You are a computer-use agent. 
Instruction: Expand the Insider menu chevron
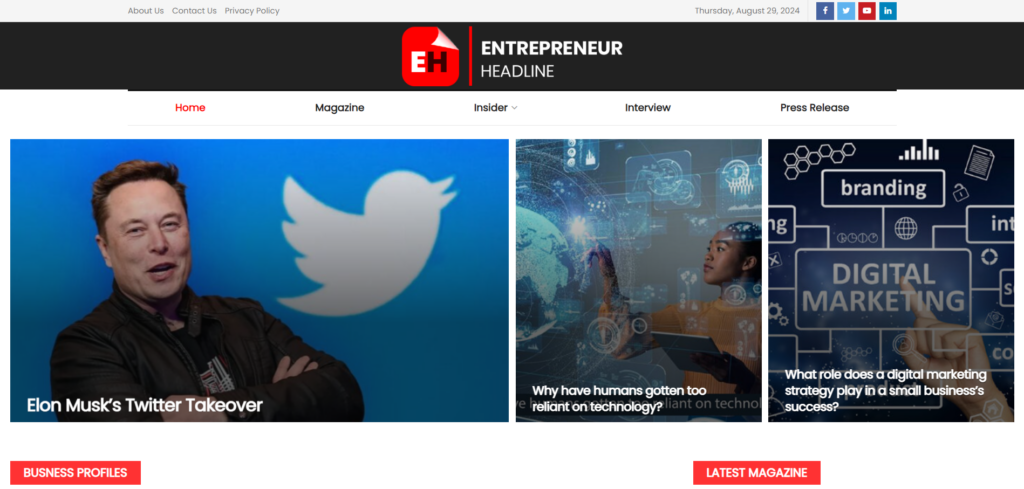[x=514, y=108]
